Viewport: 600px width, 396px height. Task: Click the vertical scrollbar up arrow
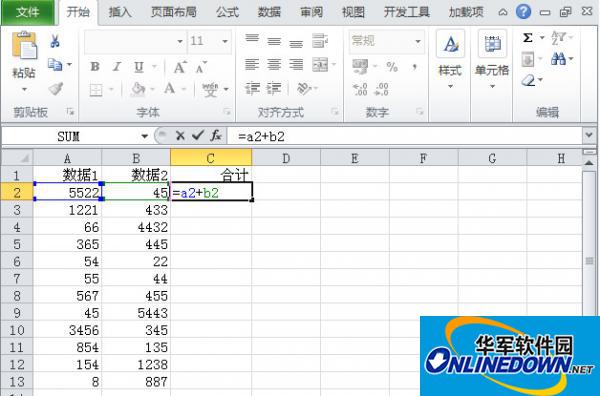[589, 163]
